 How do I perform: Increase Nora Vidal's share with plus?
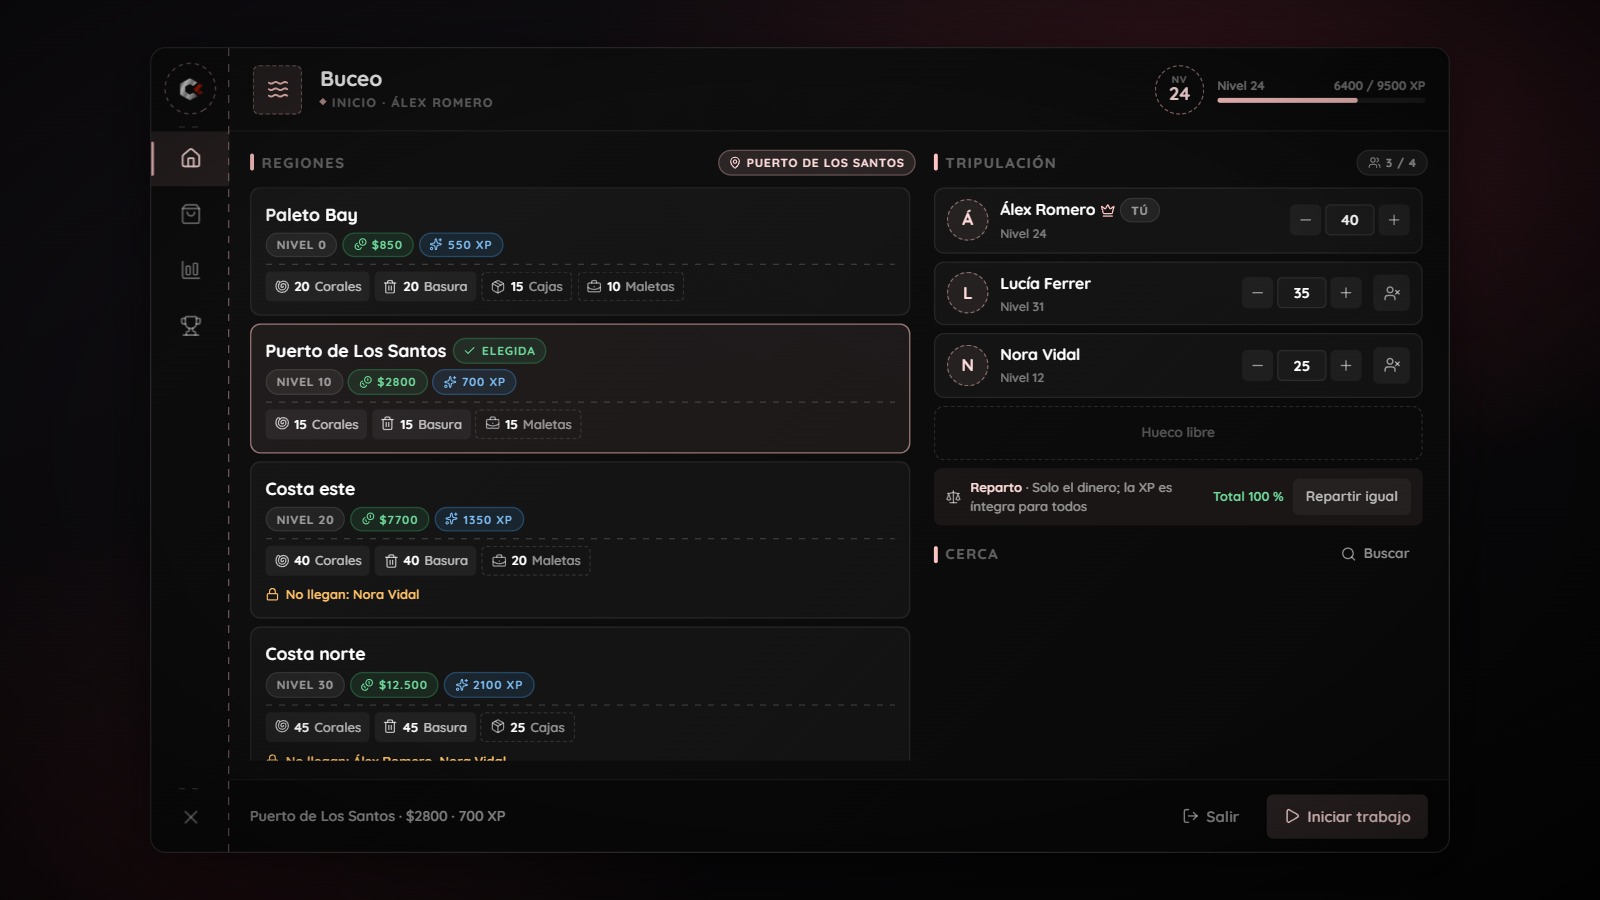click(x=1346, y=366)
